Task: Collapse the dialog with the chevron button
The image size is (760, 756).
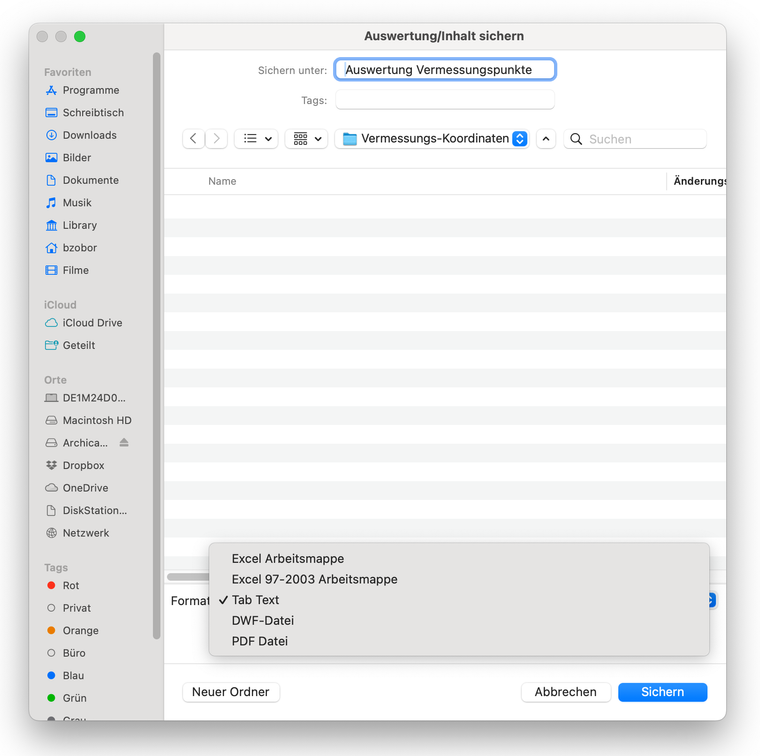Action: click(x=546, y=139)
